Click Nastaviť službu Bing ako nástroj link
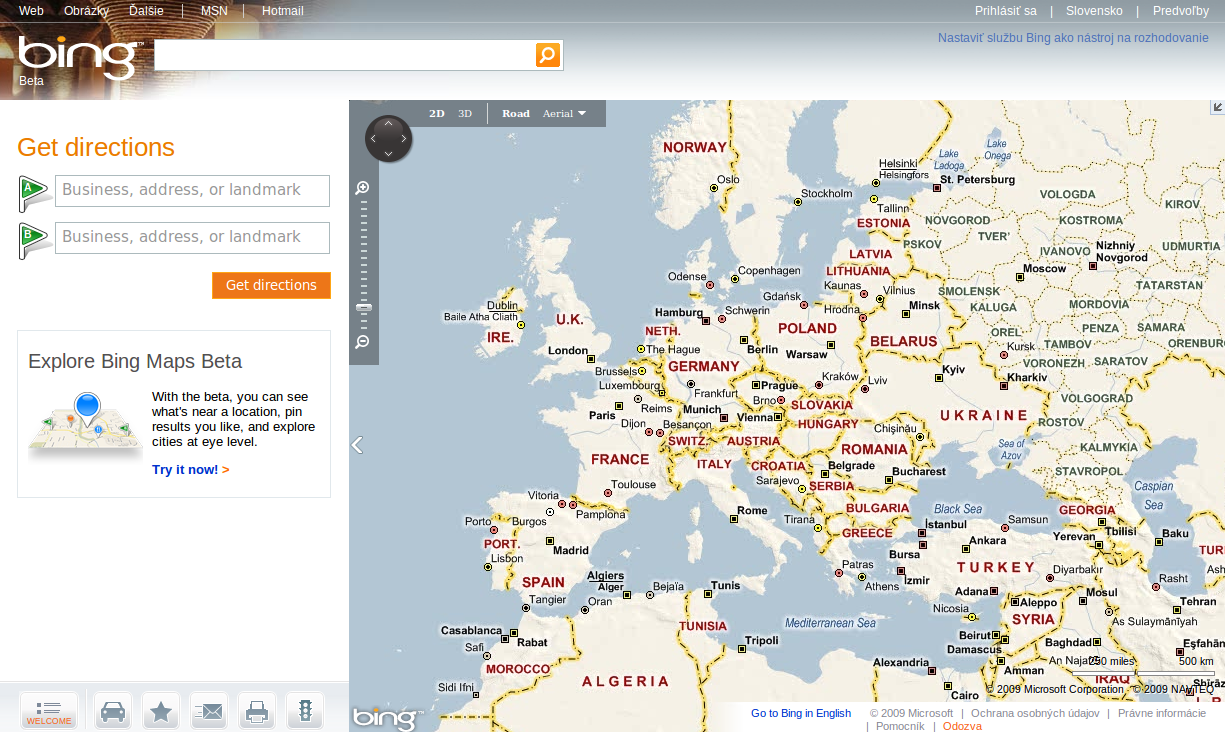This screenshot has width=1226, height=732. (x=1073, y=38)
